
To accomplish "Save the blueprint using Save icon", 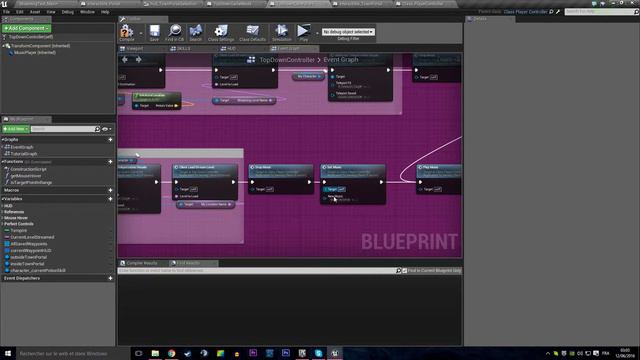I will click(154, 32).
